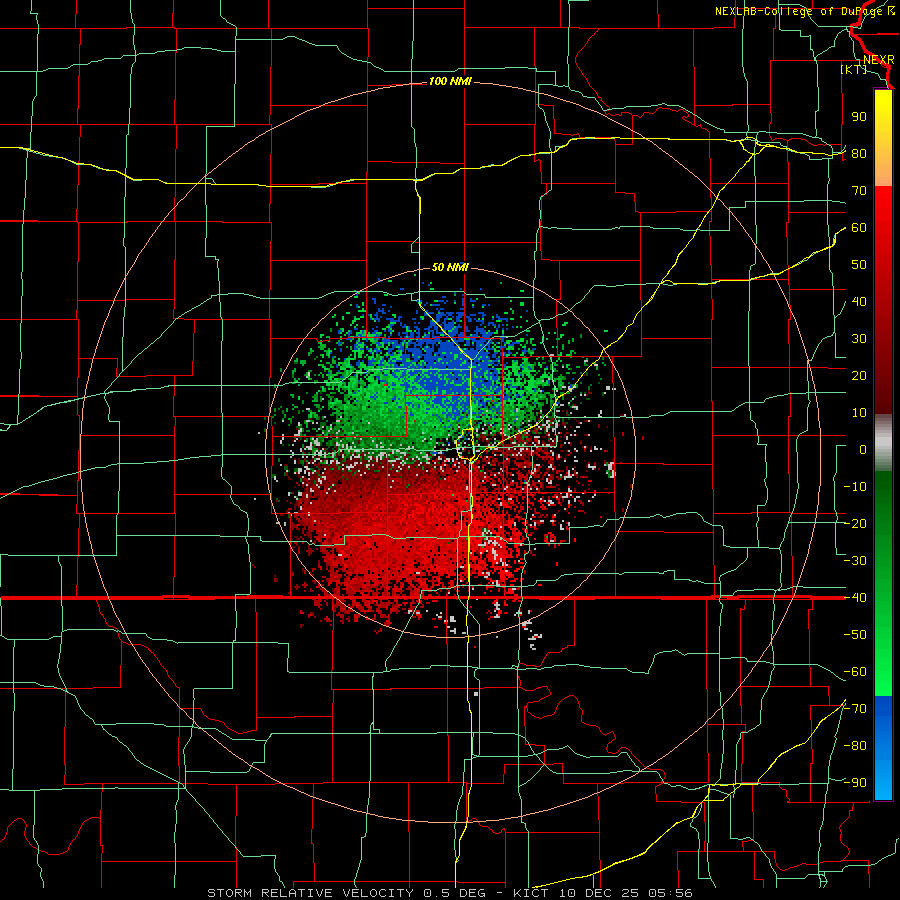Click the positive 10 scale label
Image resolution: width=900 pixels, height=900 pixels.
pos(859,413)
